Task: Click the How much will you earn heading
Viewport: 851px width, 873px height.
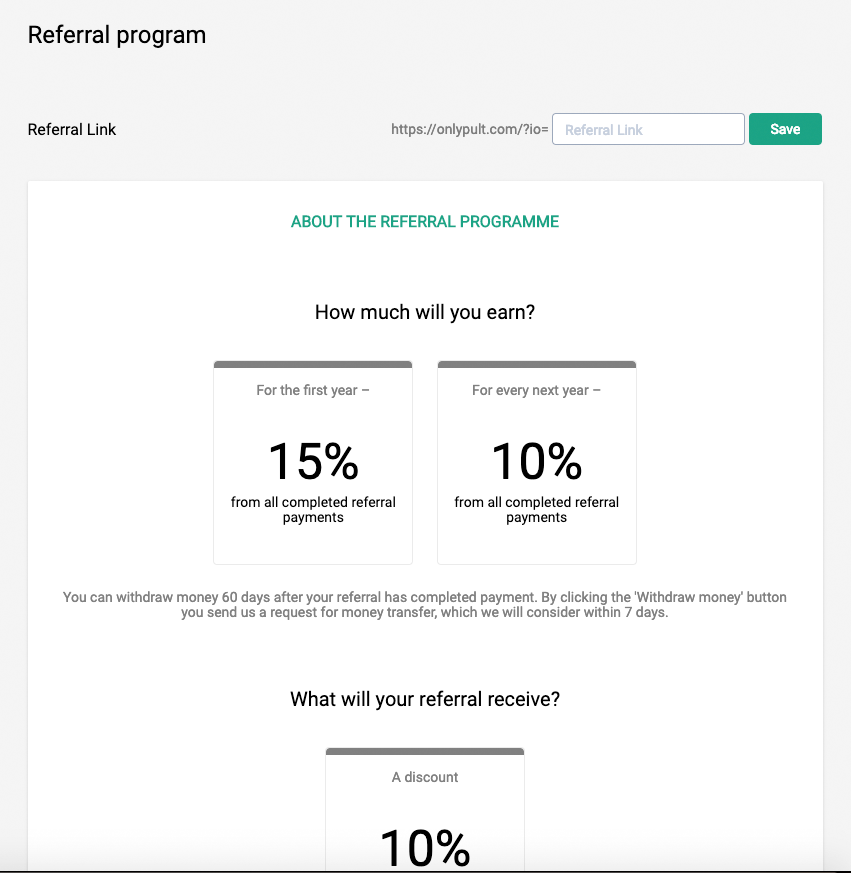Action: pos(425,312)
